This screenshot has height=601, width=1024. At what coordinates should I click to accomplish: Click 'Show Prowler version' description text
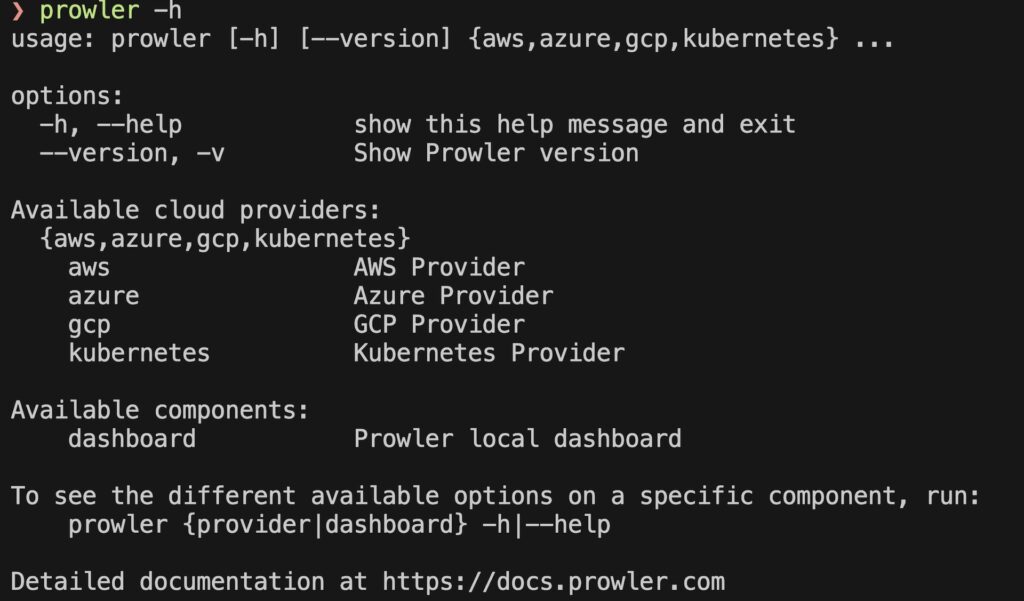coord(496,154)
